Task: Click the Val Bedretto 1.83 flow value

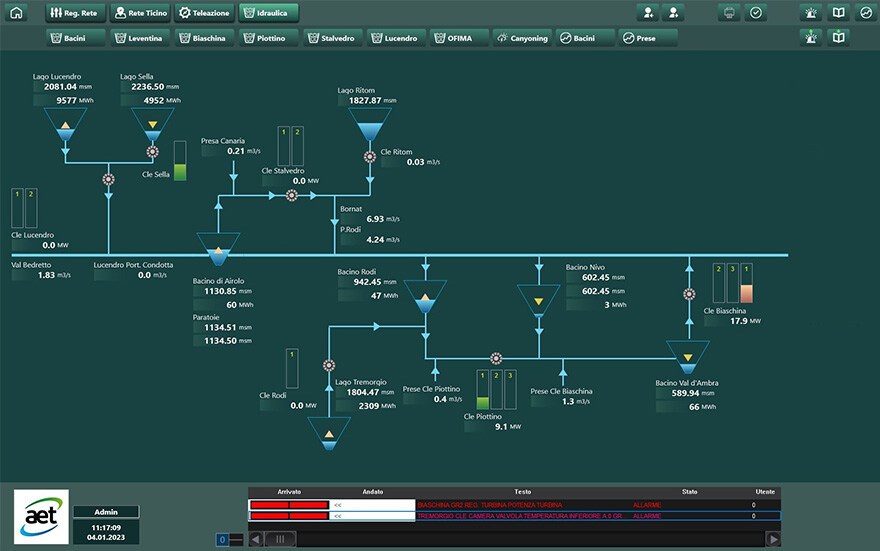Action: pyautogui.click(x=46, y=275)
